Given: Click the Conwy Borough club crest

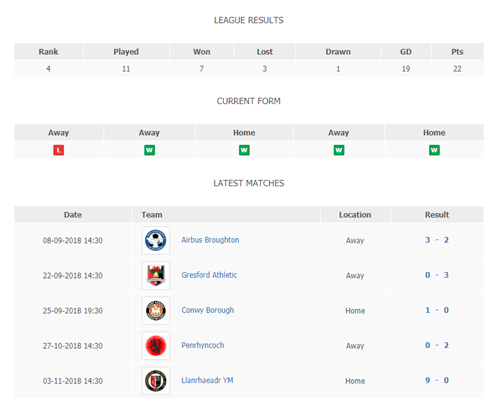Looking at the screenshot, I should pyautogui.click(x=156, y=310).
